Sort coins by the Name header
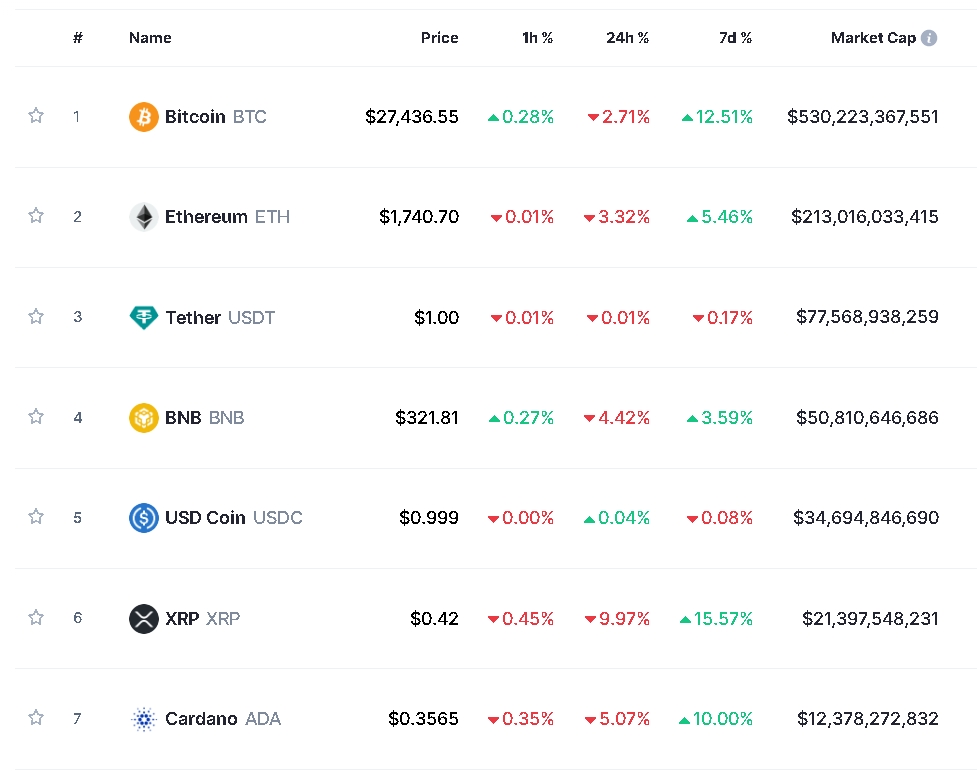The height and width of the screenshot is (771, 977). [150, 38]
